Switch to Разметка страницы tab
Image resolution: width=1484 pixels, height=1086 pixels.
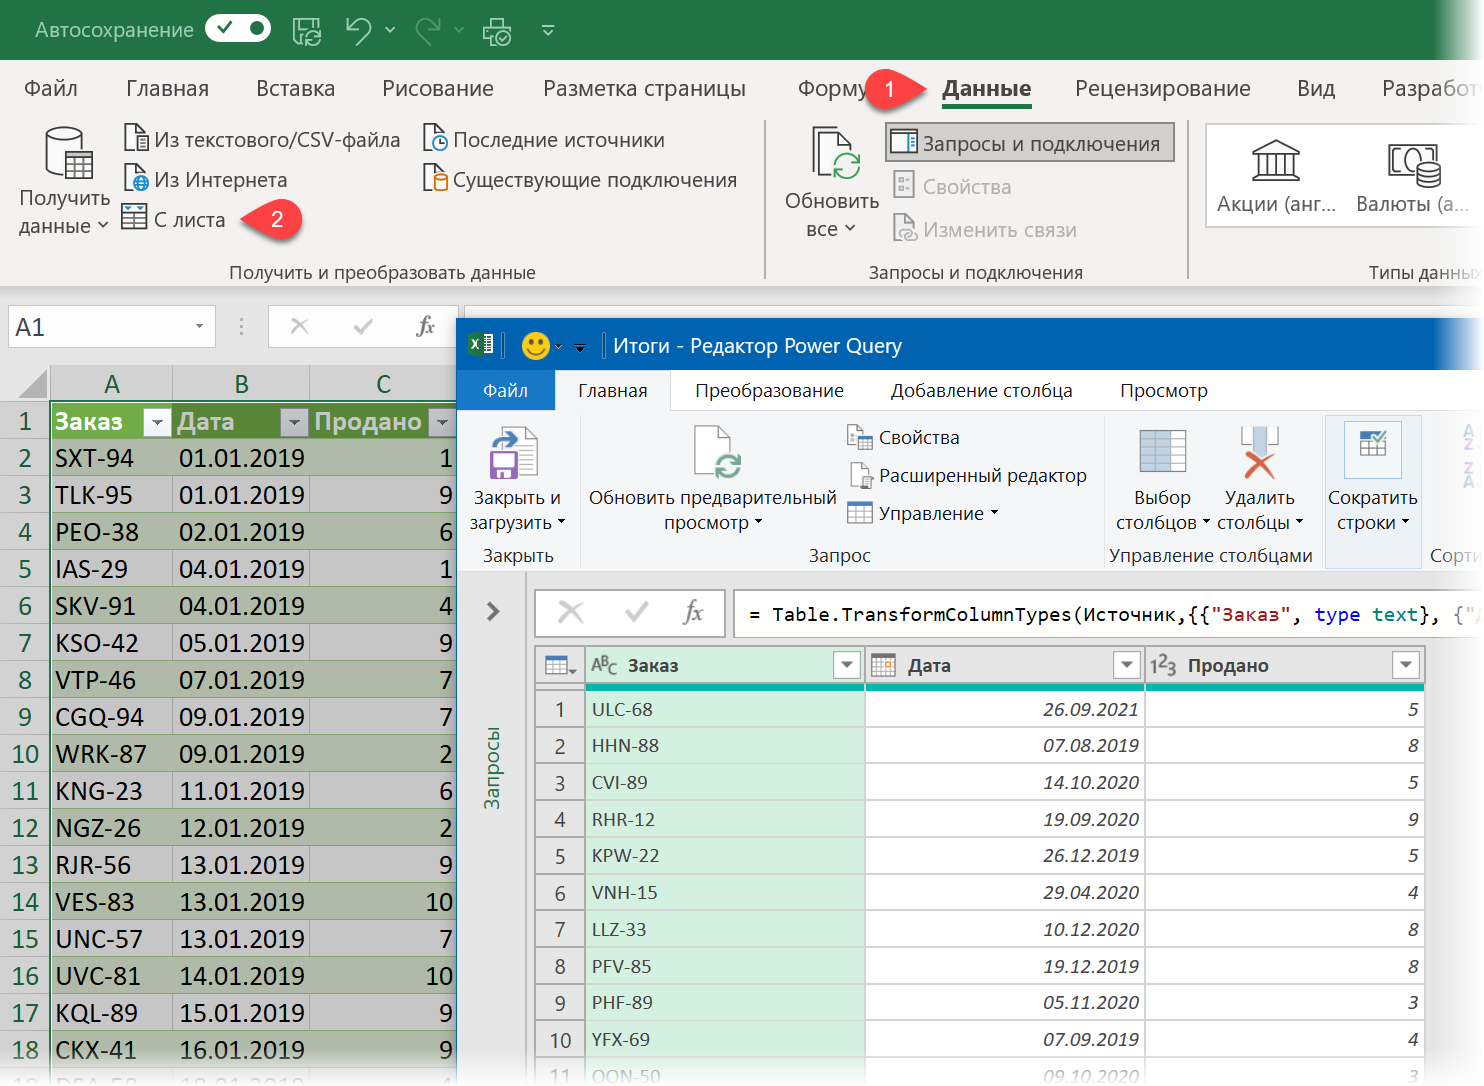click(x=644, y=88)
